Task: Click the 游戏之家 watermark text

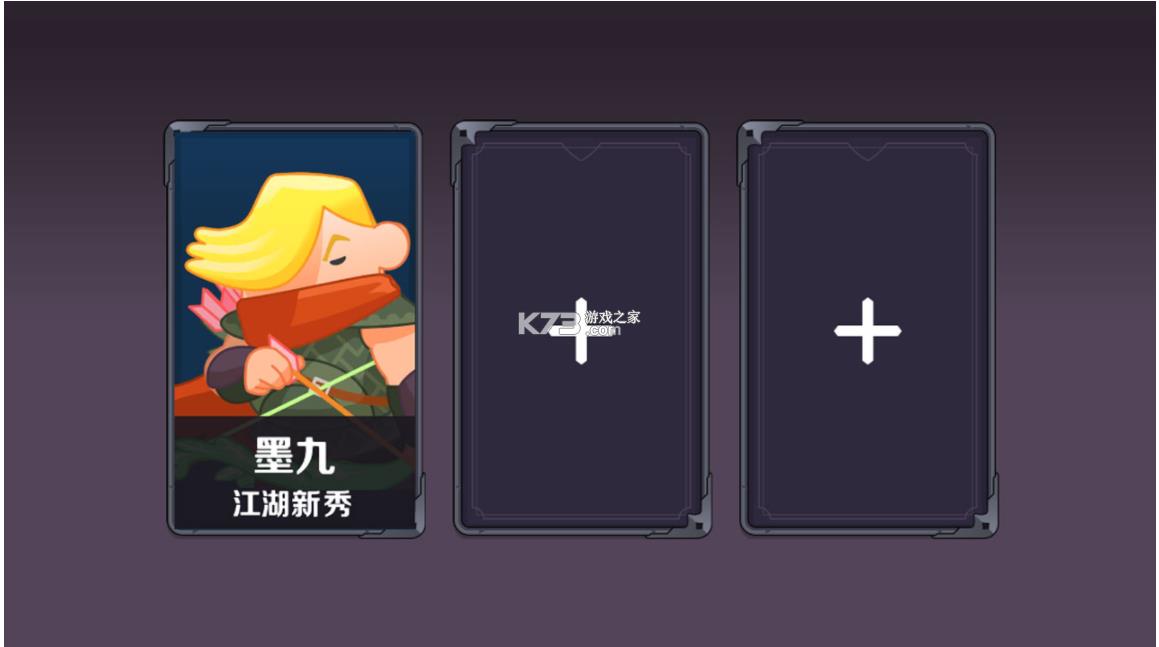Action: (x=613, y=316)
